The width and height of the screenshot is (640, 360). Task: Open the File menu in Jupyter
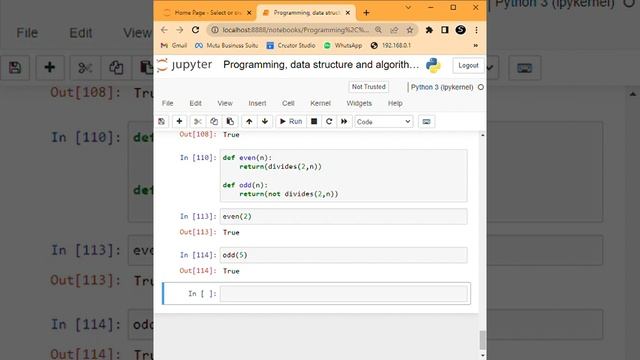point(167,103)
